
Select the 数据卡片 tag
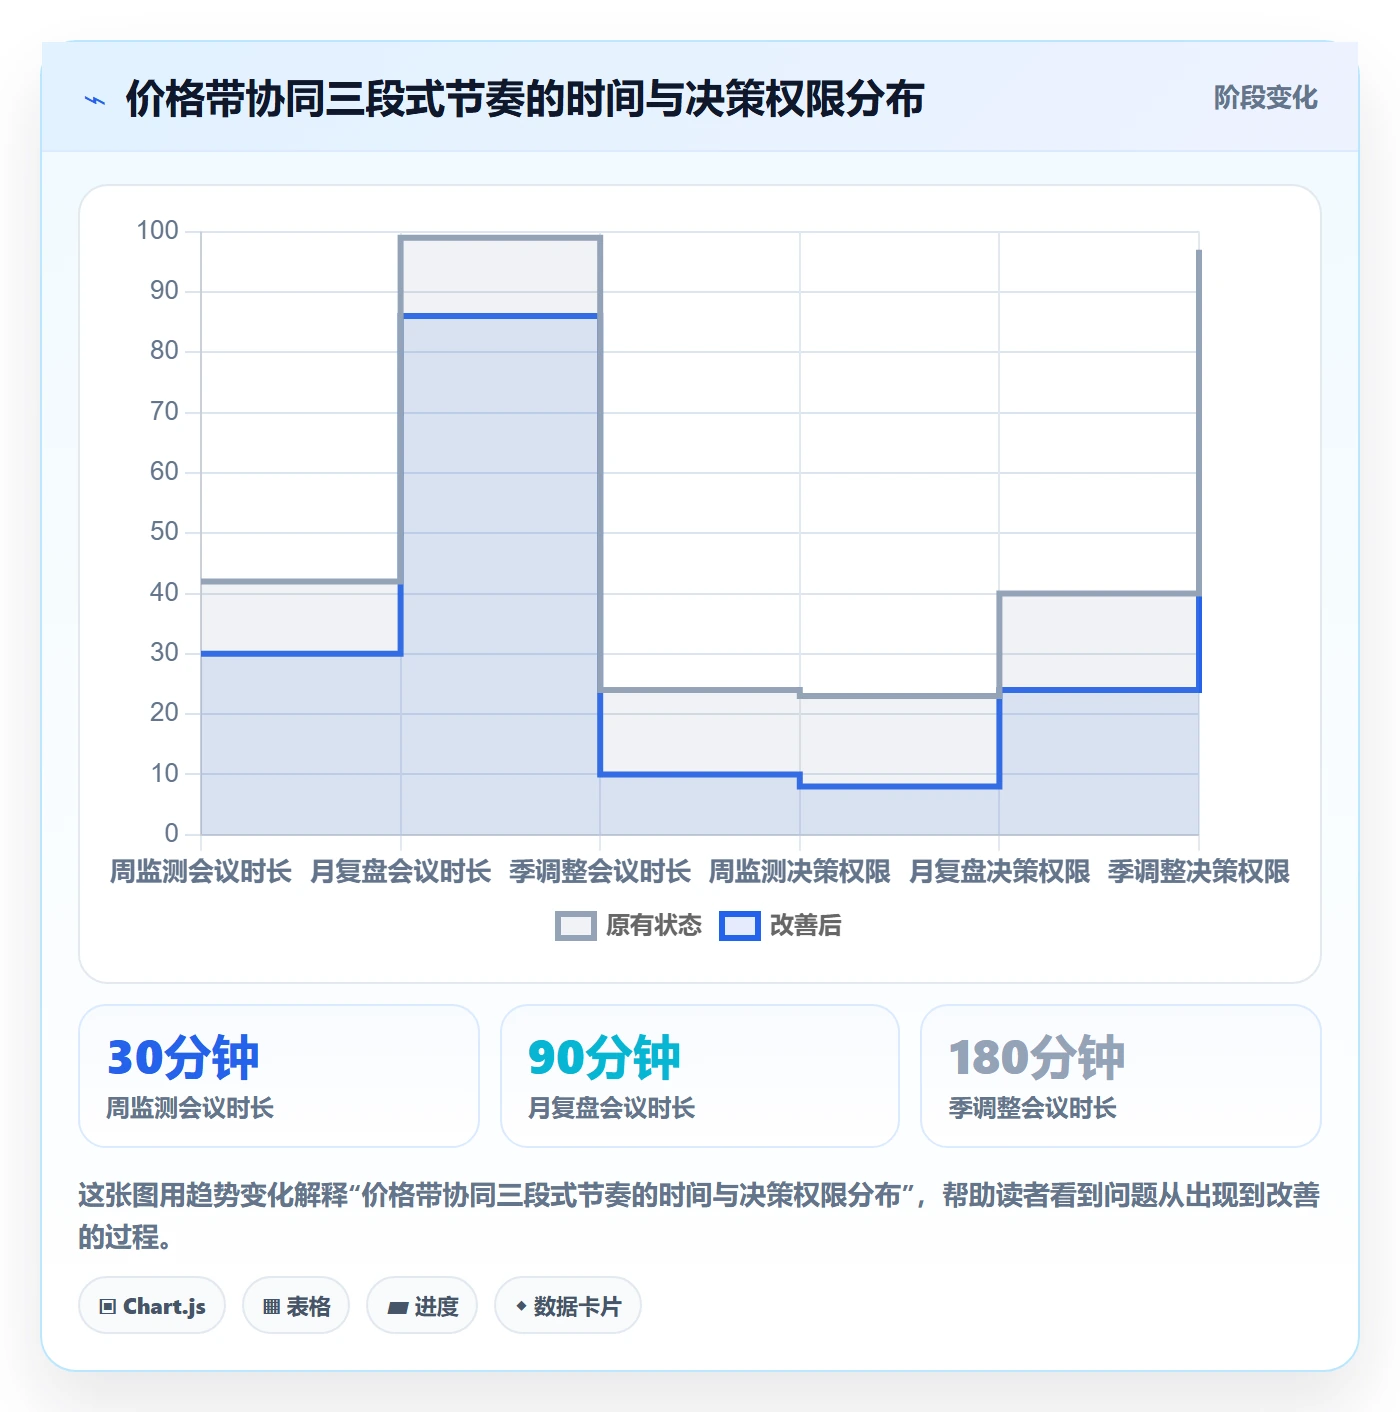click(568, 1306)
